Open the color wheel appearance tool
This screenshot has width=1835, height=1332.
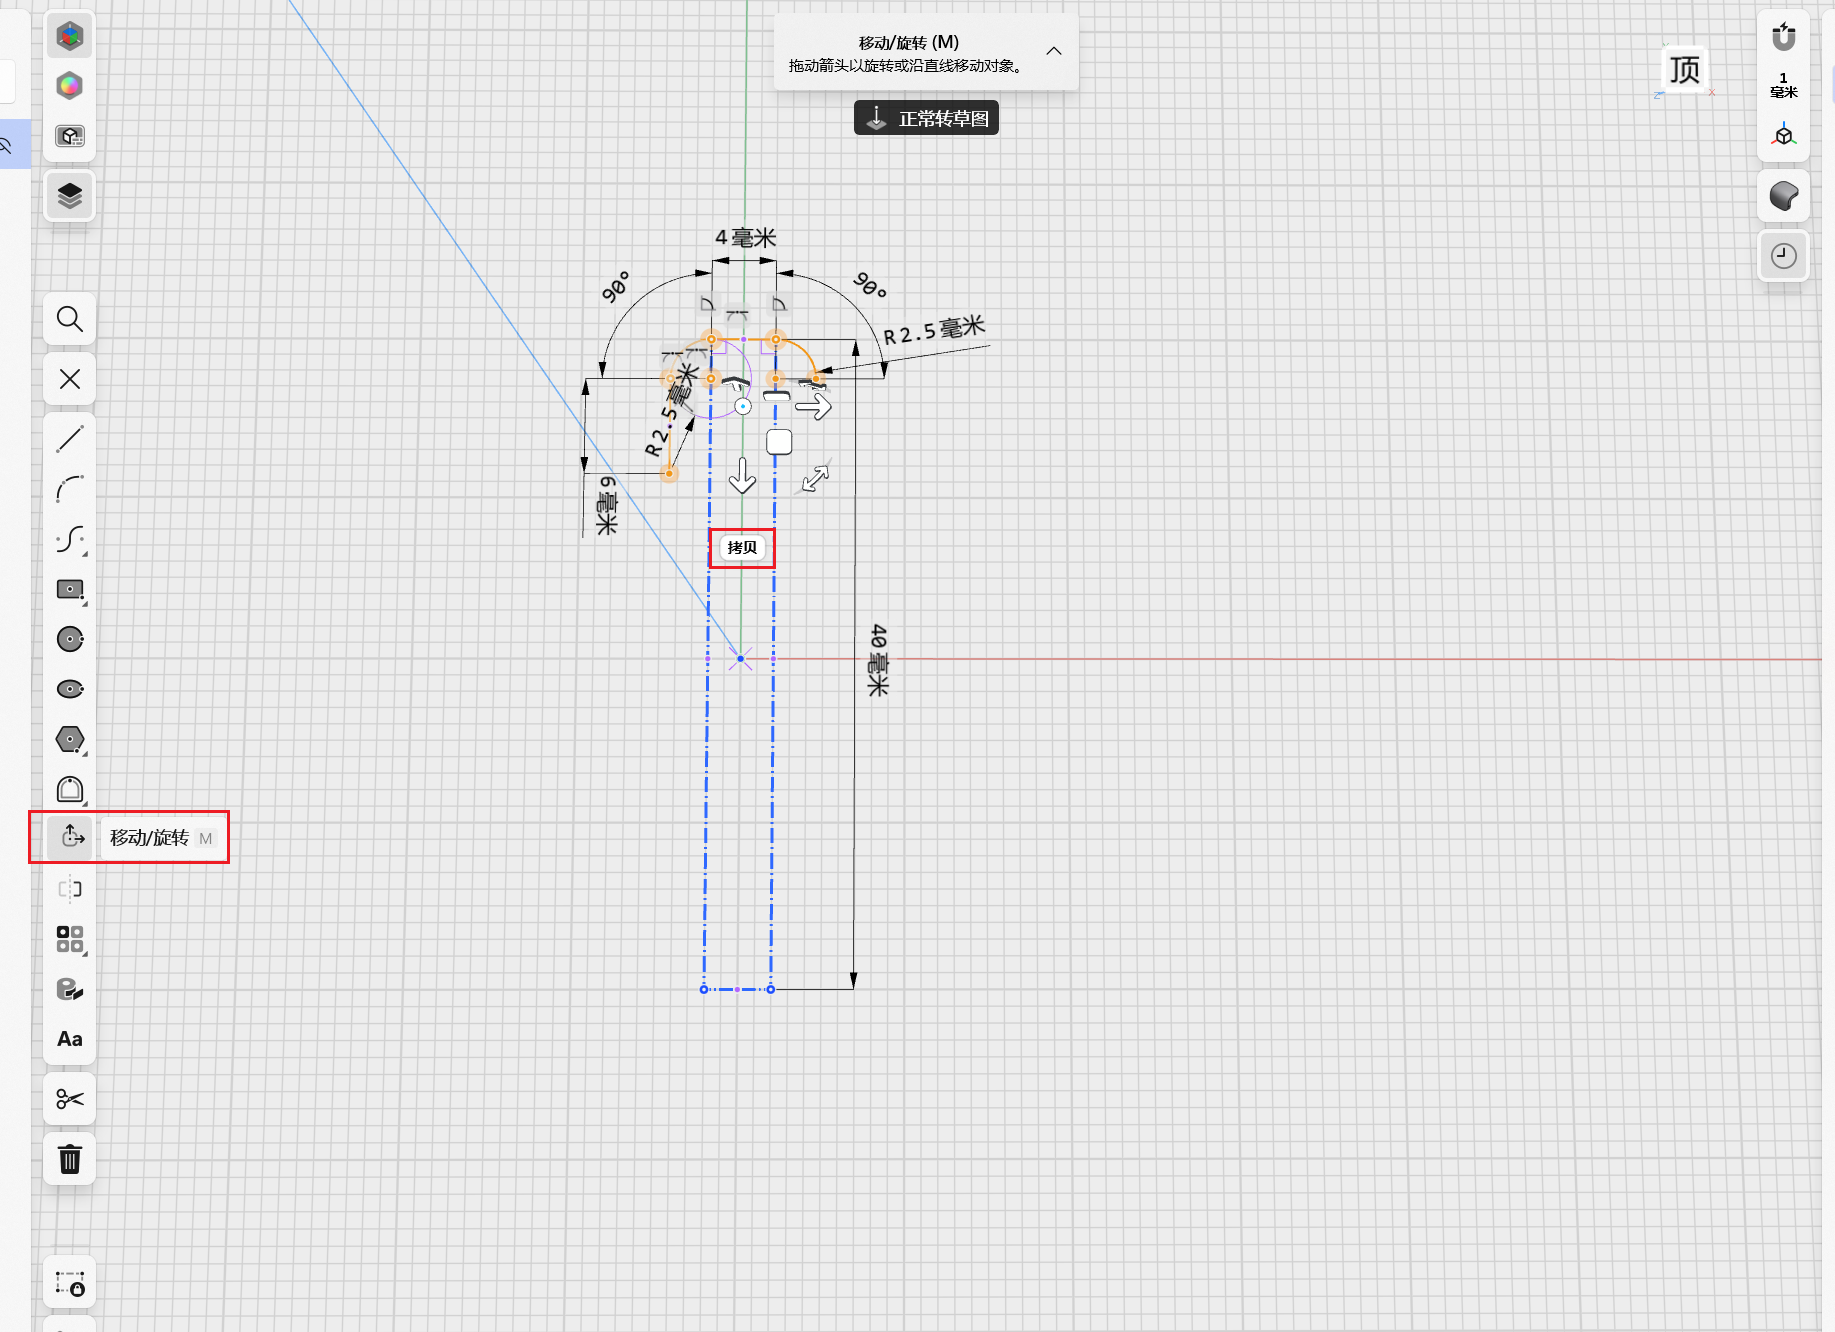click(70, 86)
